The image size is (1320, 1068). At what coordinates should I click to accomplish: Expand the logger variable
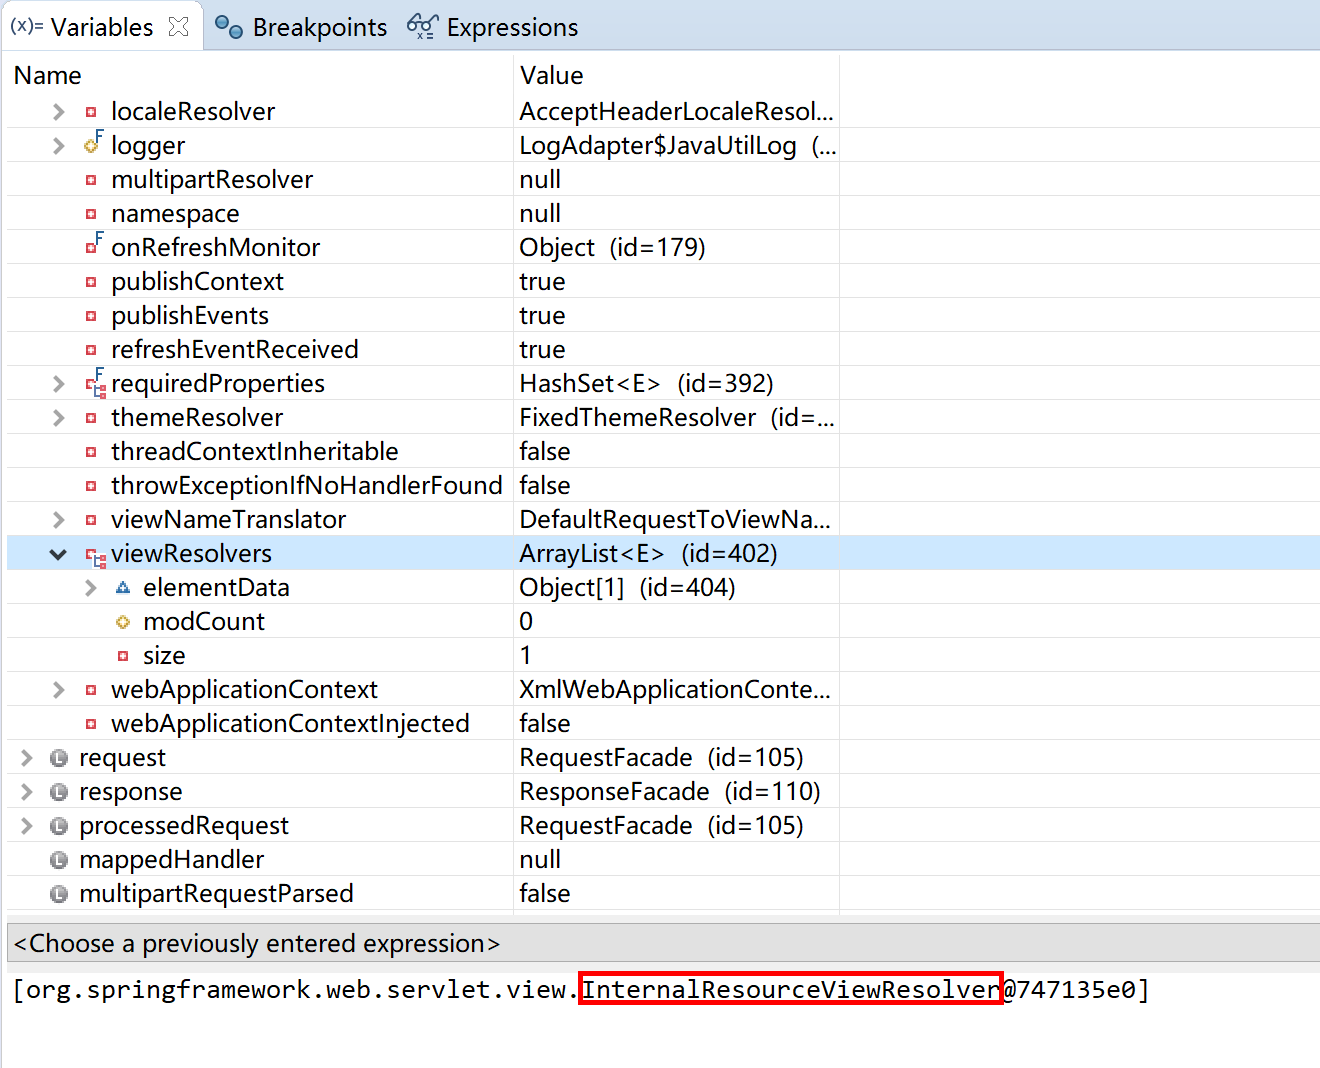coord(59,146)
